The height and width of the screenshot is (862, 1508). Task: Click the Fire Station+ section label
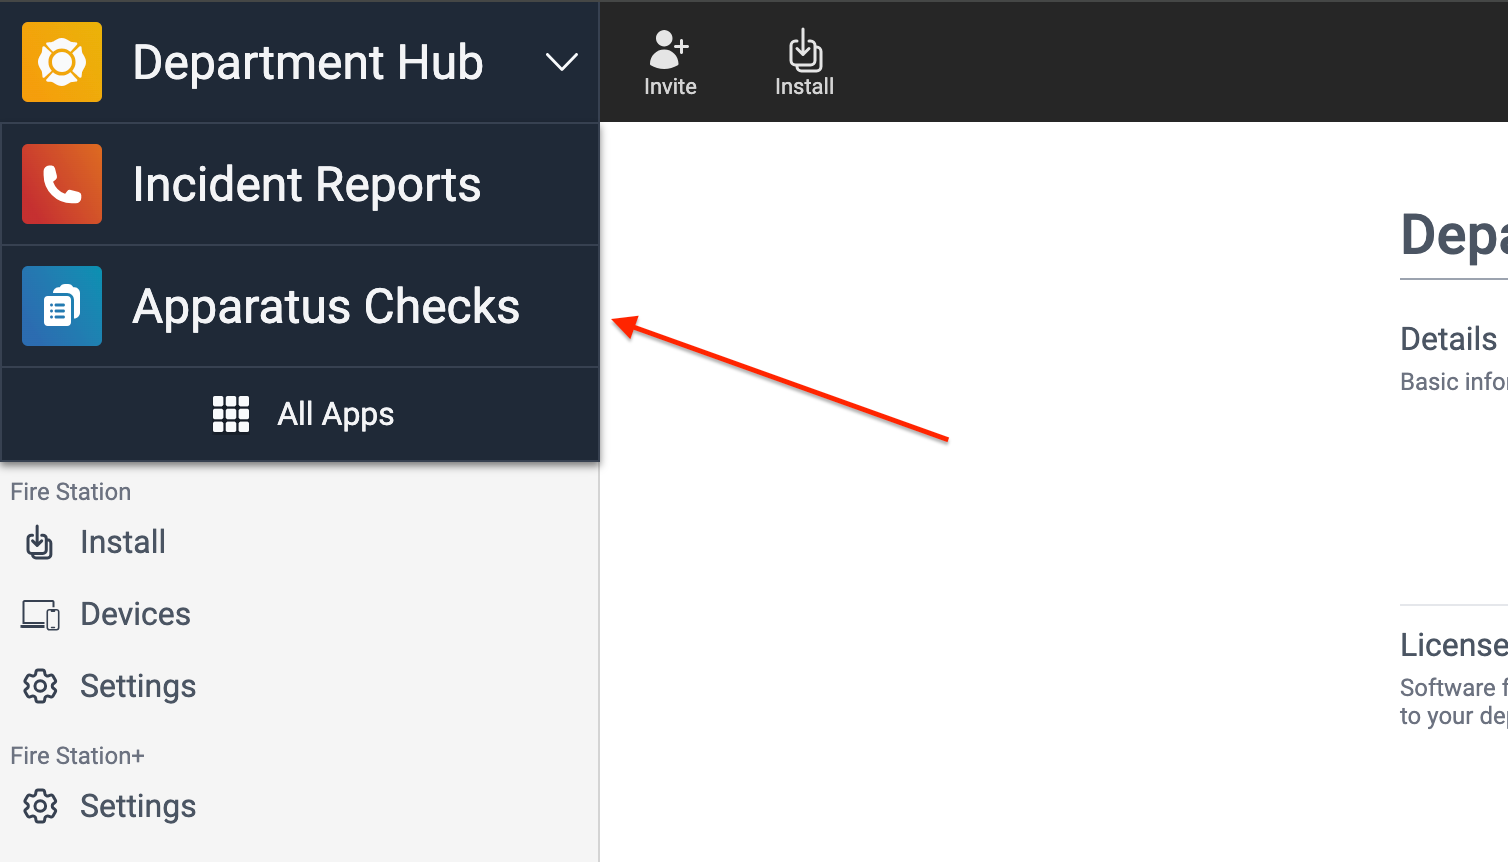[x=77, y=756]
